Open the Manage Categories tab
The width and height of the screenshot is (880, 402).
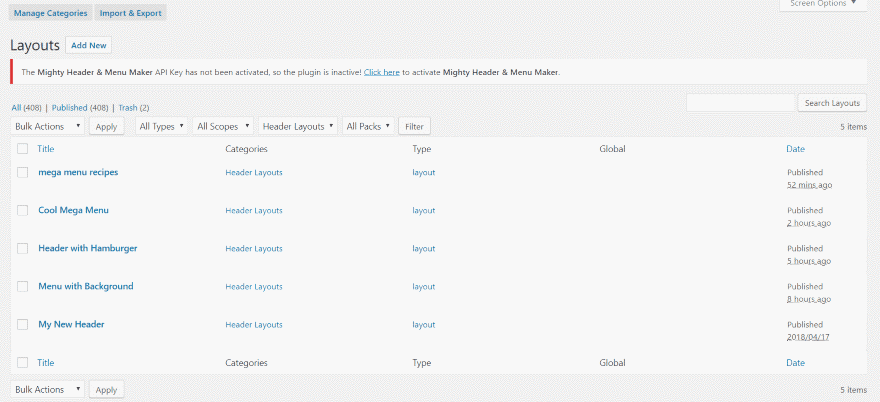[x=51, y=13]
